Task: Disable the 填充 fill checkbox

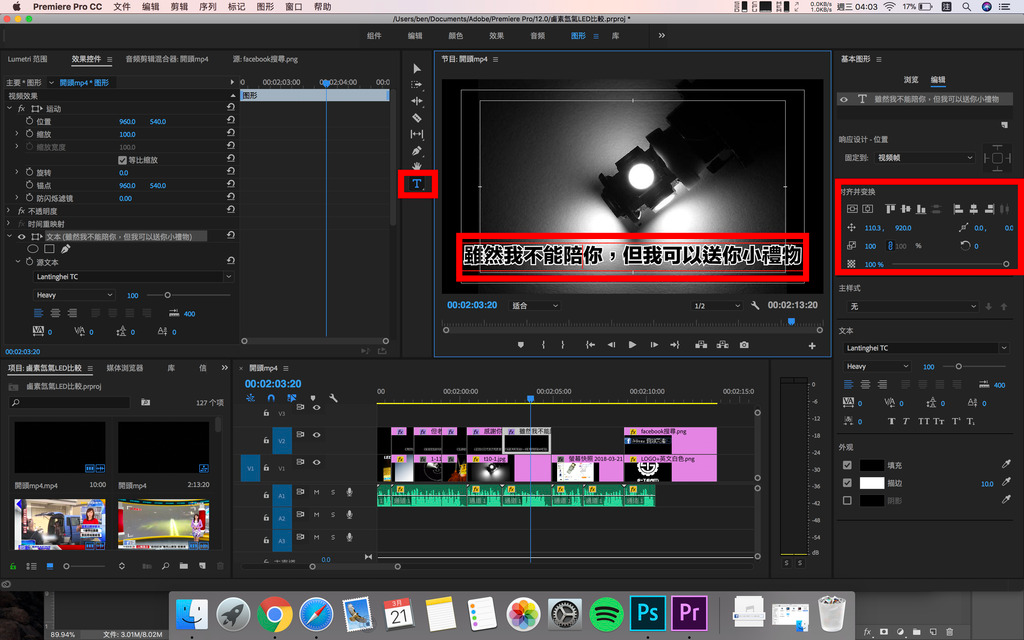Action: (x=847, y=465)
